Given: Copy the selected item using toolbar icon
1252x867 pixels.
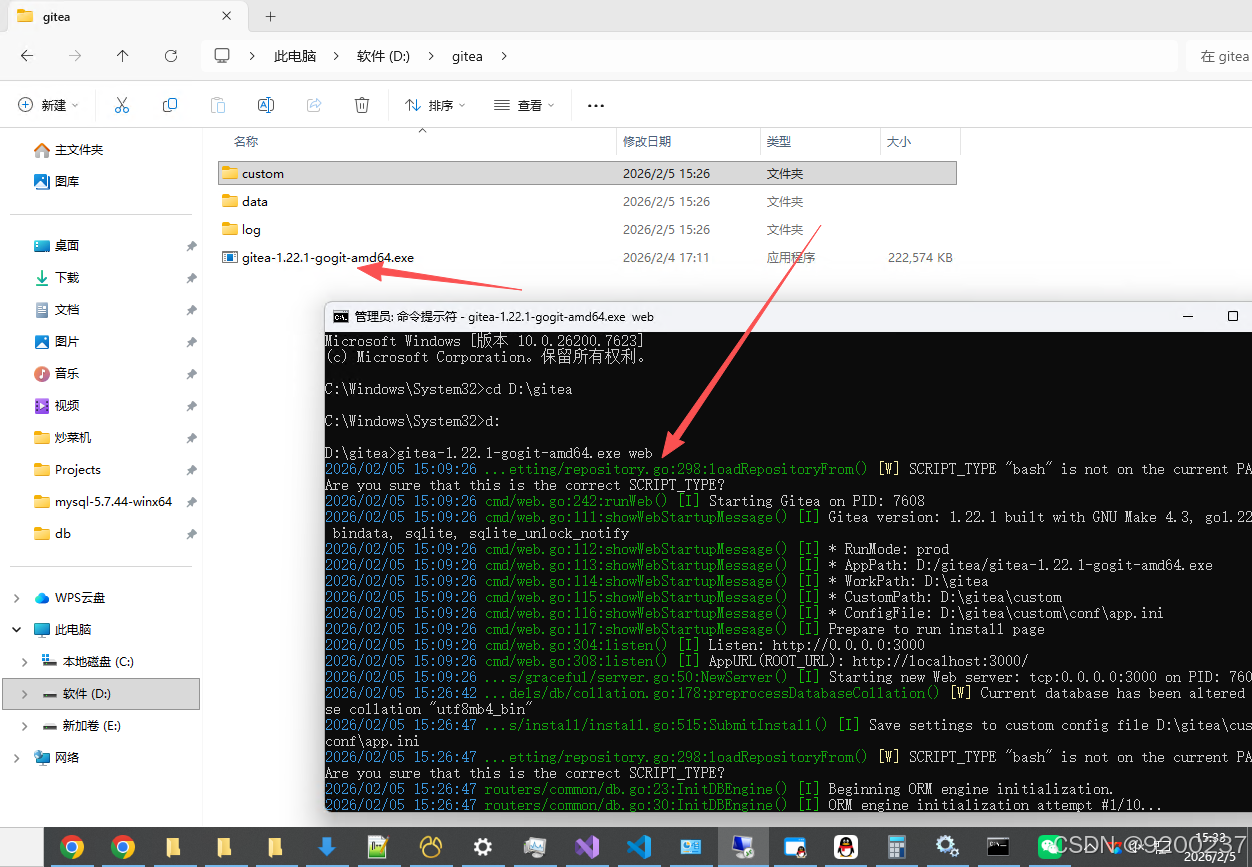Looking at the screenshot, I should coord(170,105).
